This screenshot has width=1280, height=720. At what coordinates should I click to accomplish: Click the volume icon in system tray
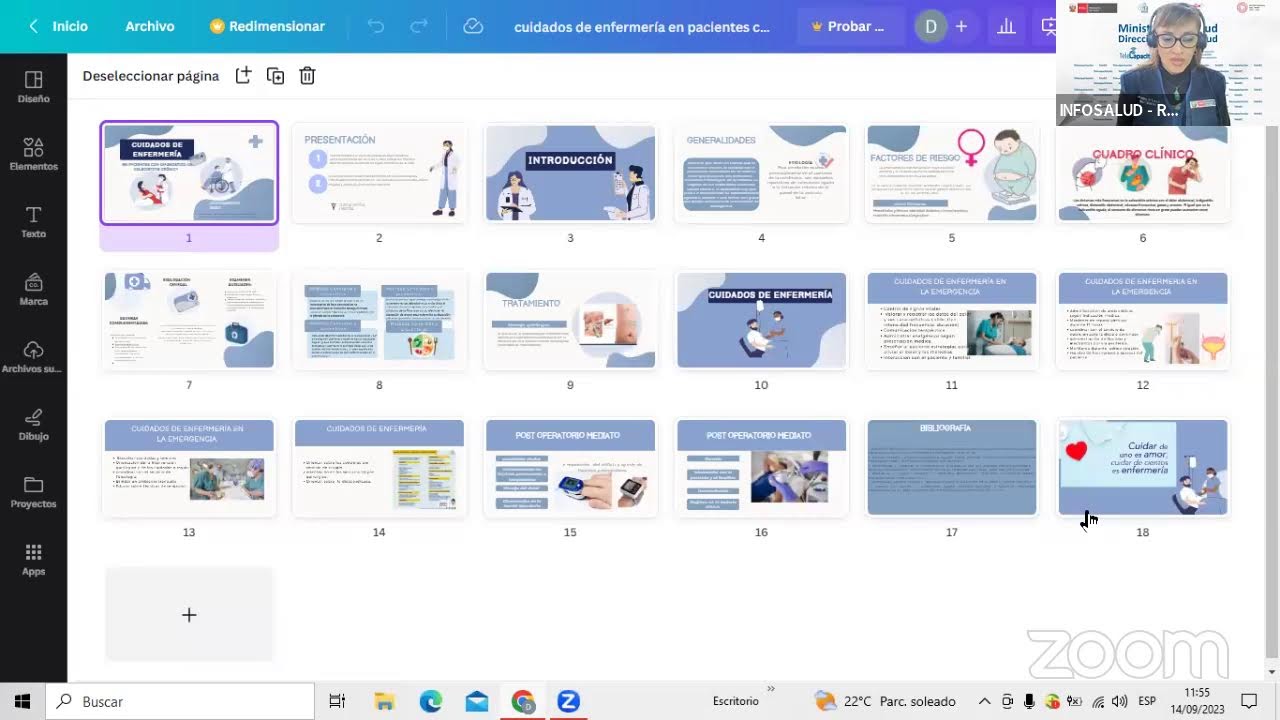[x=1118, y=701]
